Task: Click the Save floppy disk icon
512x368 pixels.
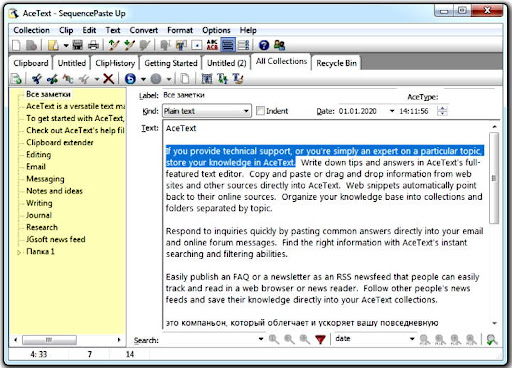Action: tap(77, 45)
